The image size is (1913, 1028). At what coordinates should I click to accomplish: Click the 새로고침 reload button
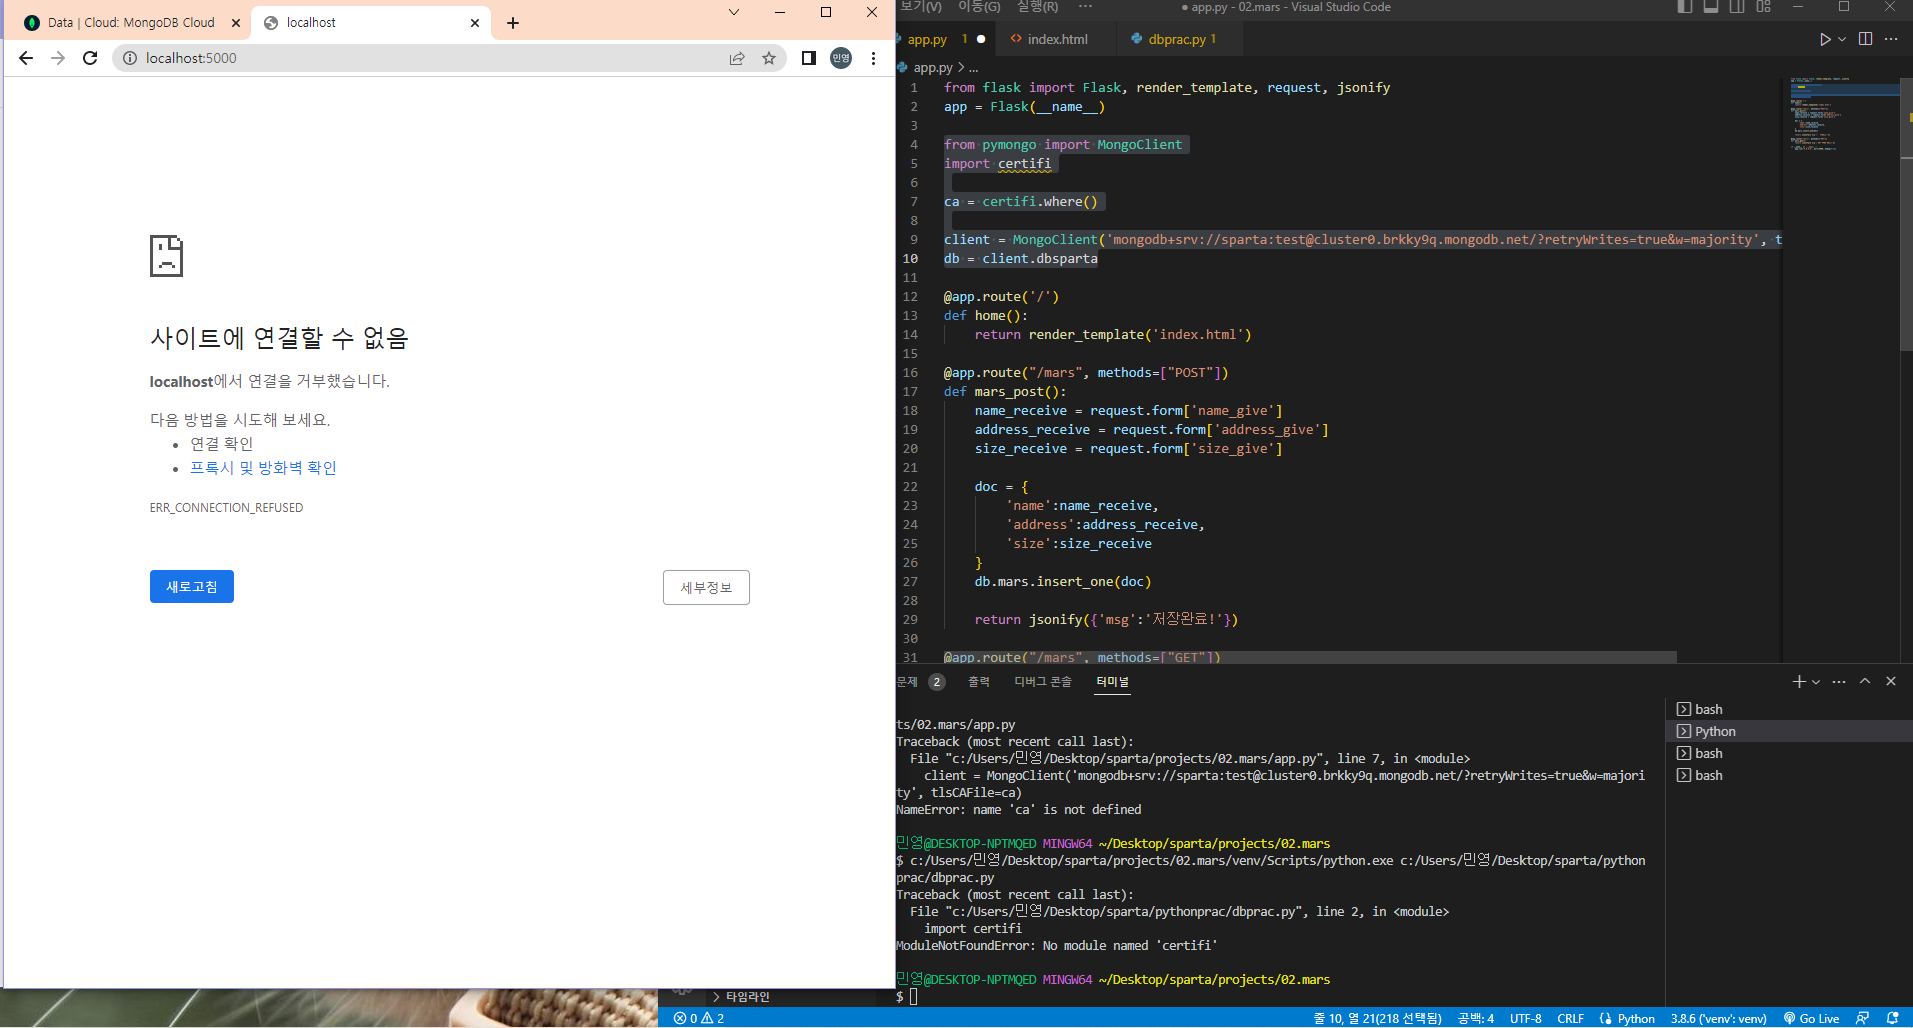click(192, 587)
